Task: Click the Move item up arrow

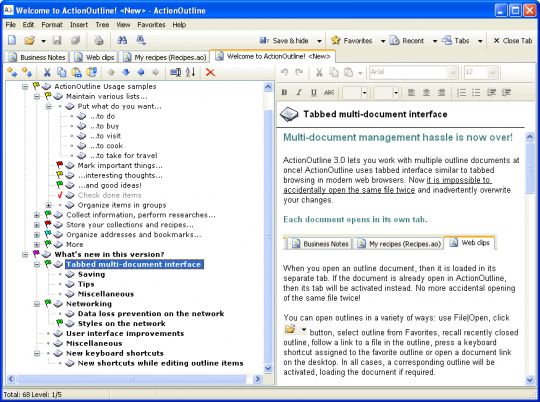Action: [x=111, y=72]
